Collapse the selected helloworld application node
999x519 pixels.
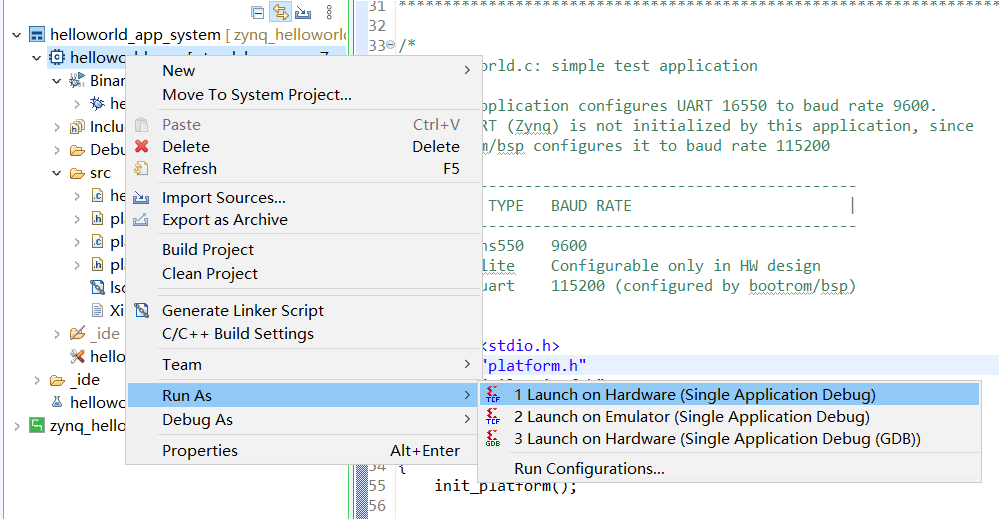[37, 57]
